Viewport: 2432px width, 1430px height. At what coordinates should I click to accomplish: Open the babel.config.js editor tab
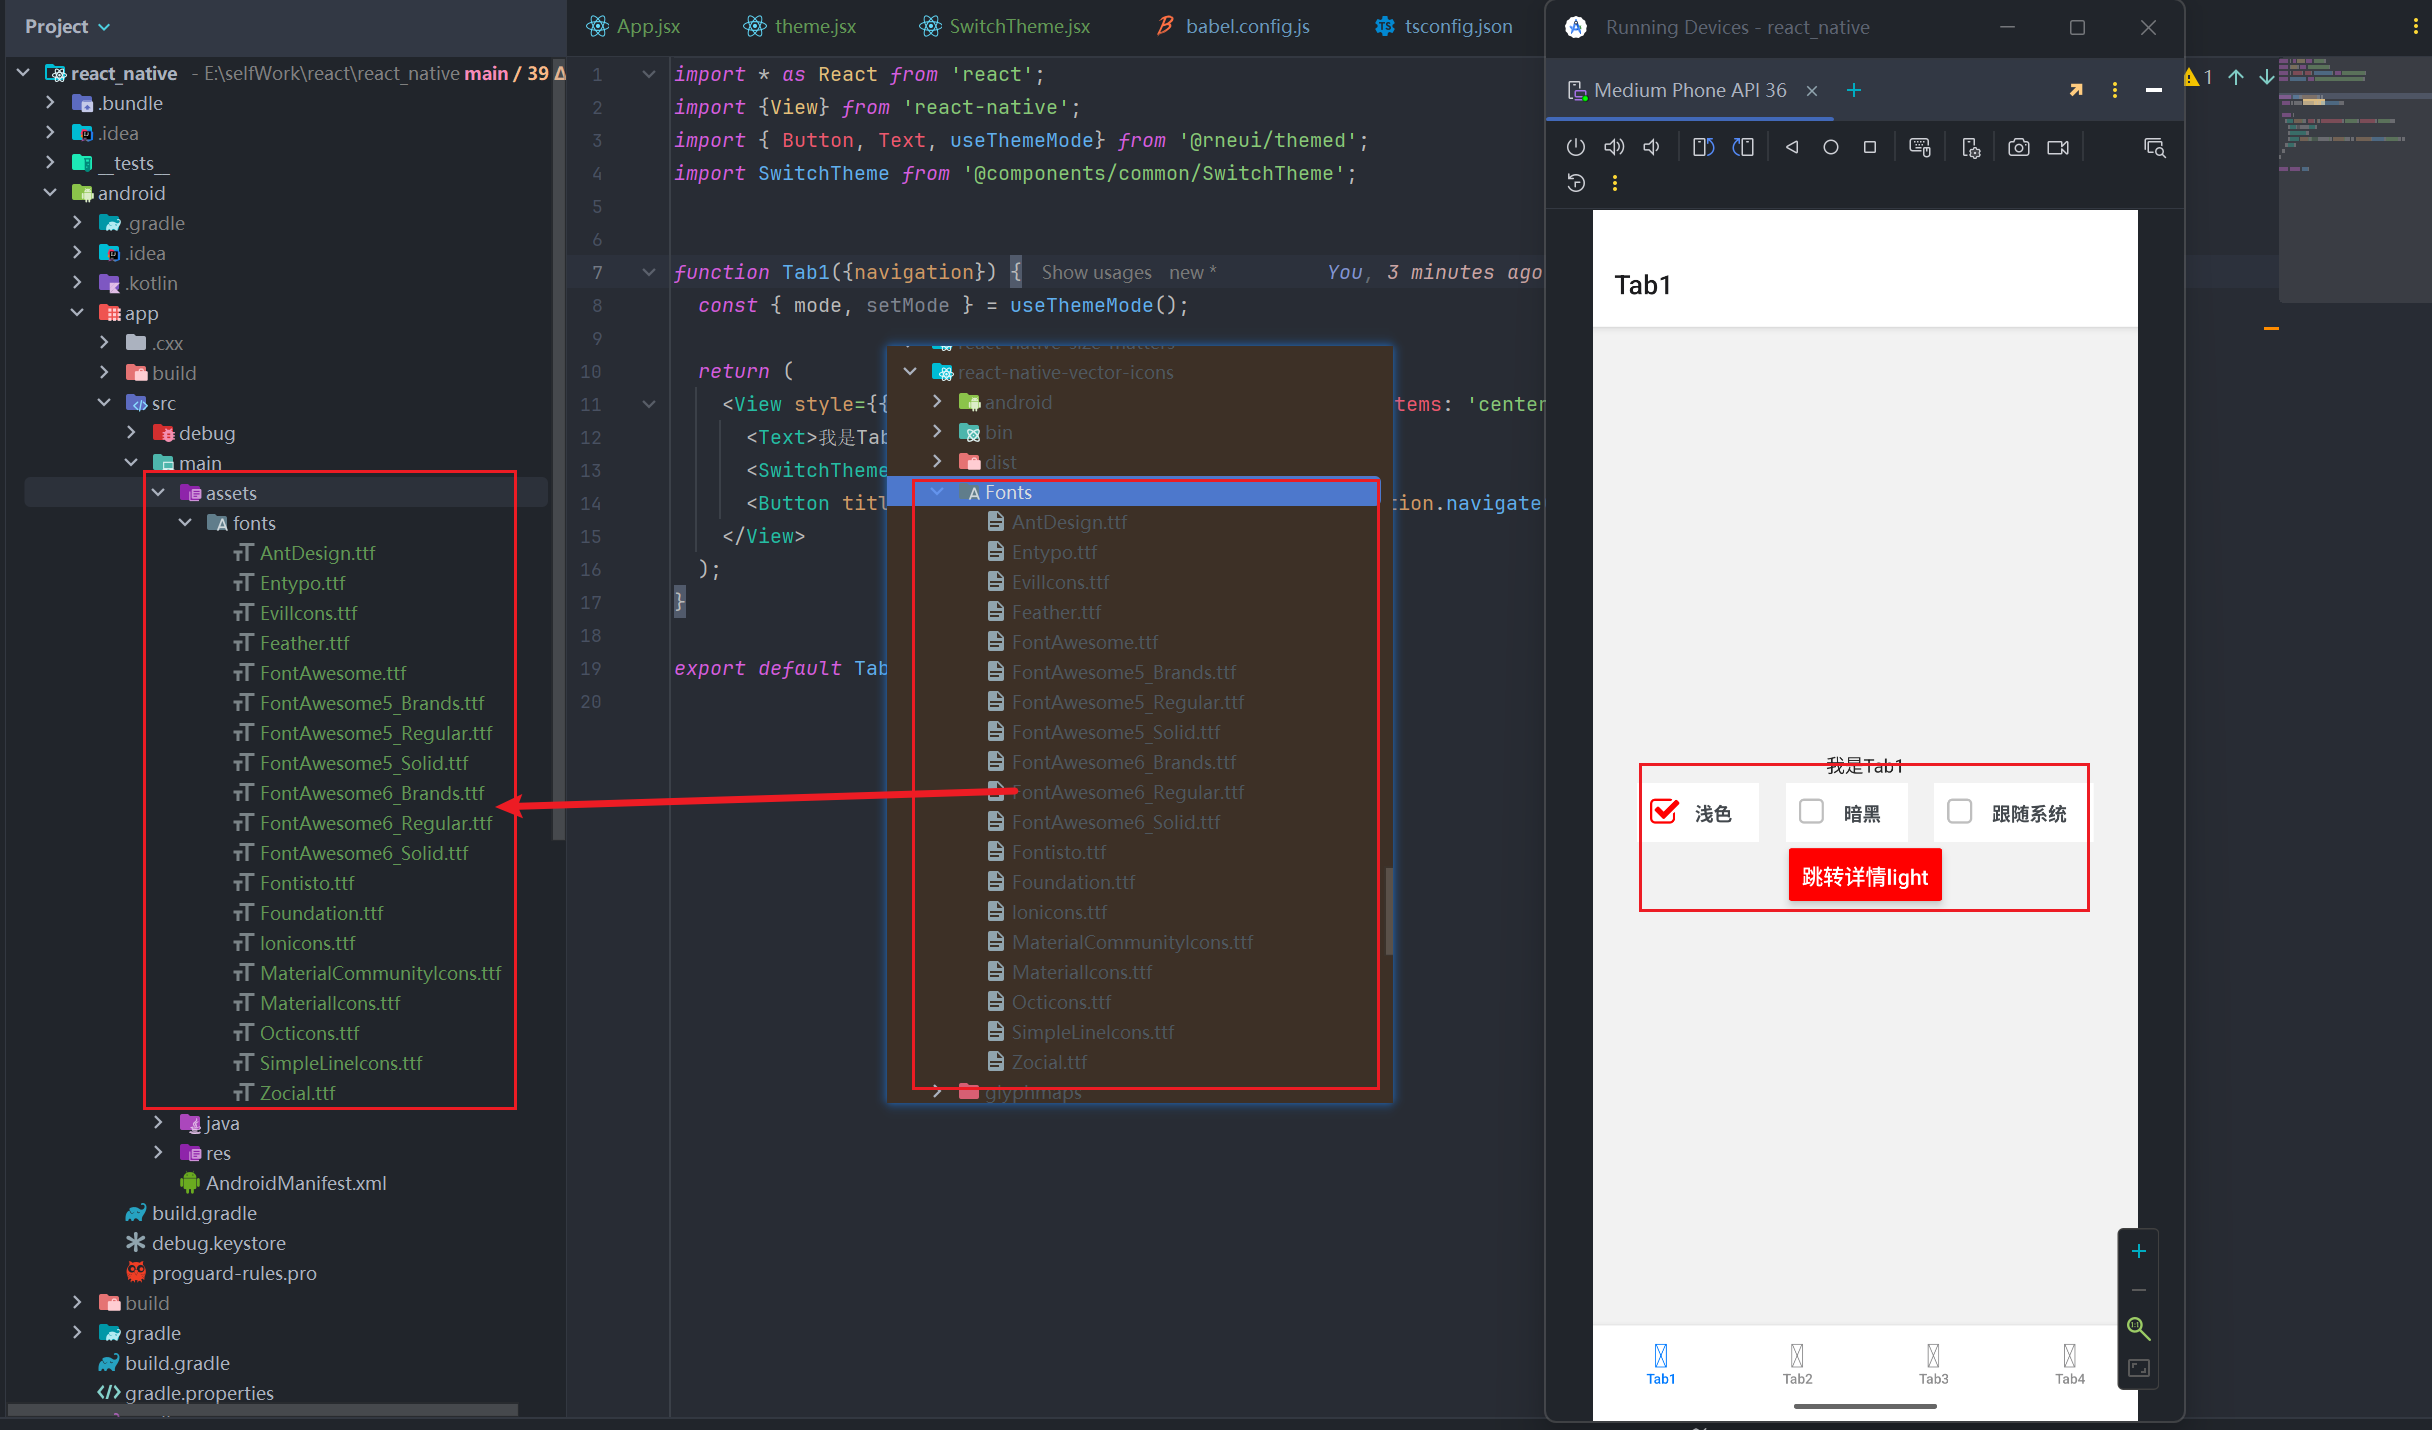point(1233,27)
